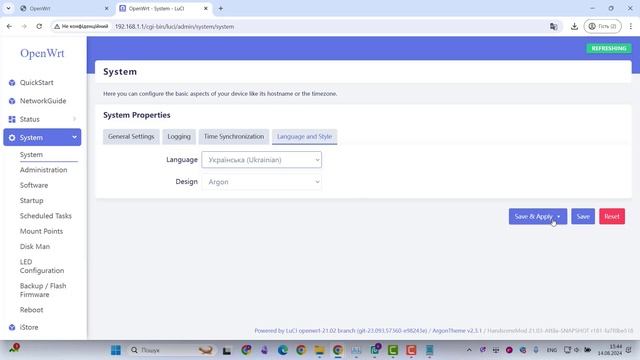
Task: Expand the Status menu section
Action: click(x=42, y=119)
